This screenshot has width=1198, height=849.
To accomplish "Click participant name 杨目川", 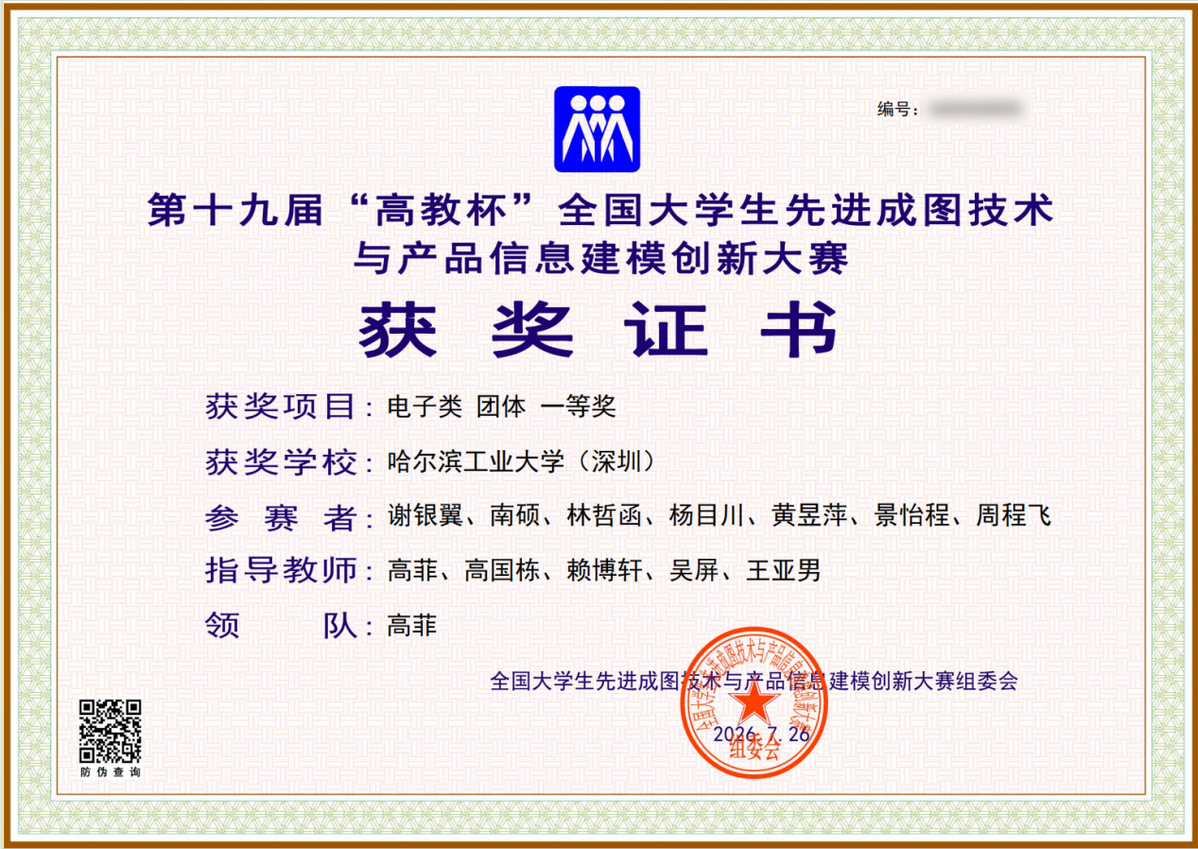I will click(706, 516).
